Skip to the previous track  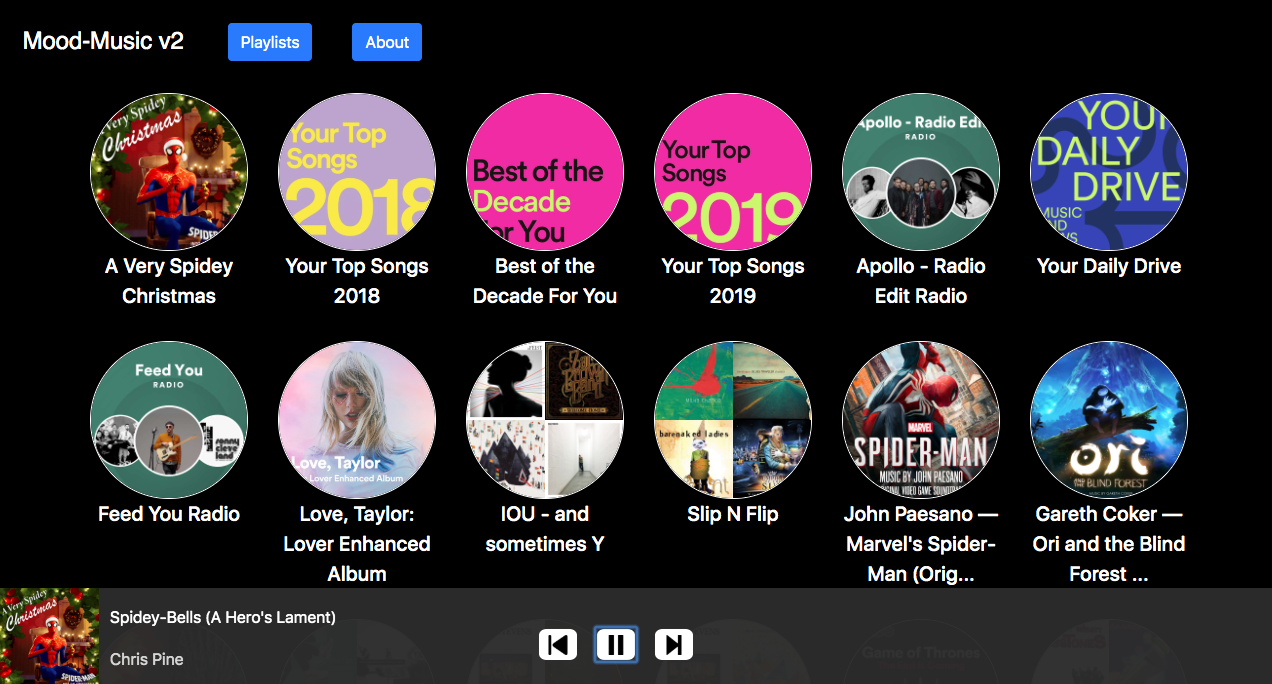tap(558, 645)
